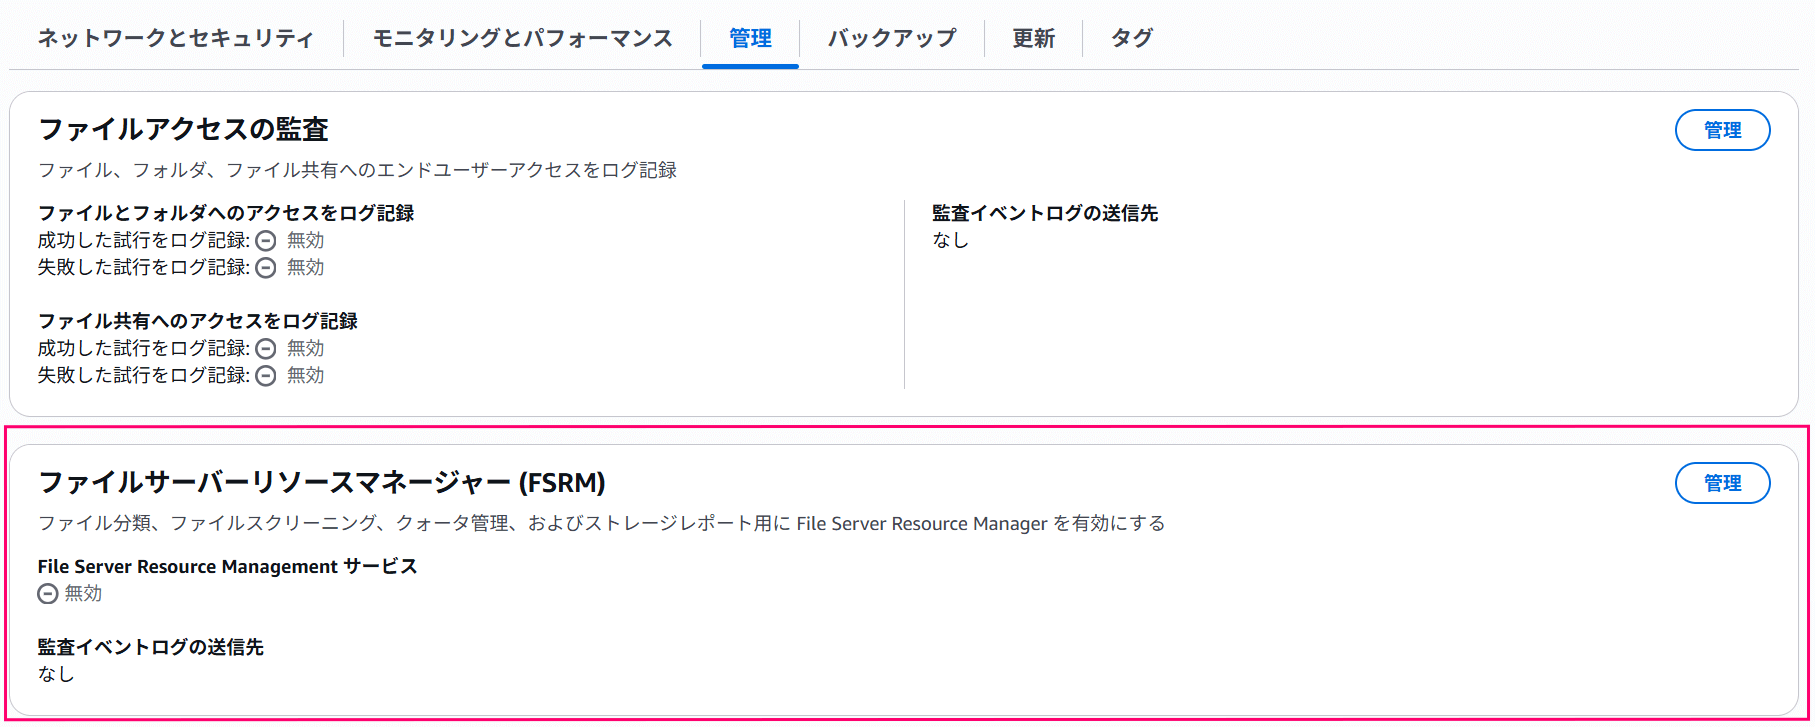
Task: Click the ファイル共有へのアクセスをログ記録 label
Action: coord(198,321)
